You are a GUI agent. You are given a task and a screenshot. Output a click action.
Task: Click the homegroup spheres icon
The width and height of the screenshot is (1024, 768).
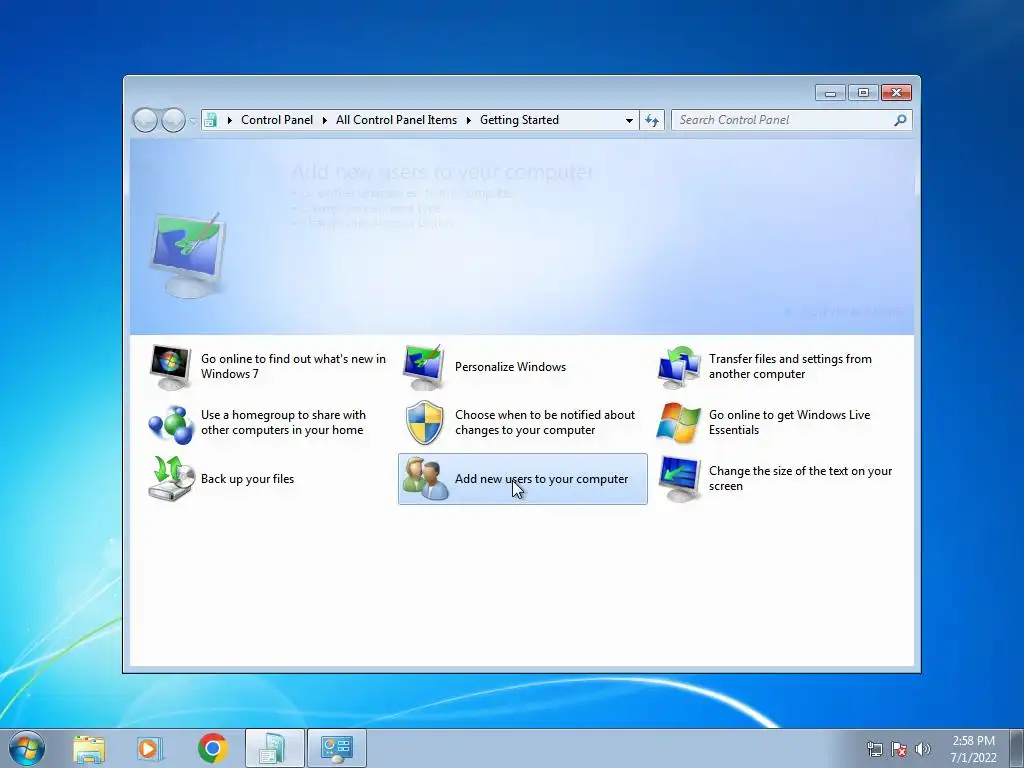click(x=170, y=423)
